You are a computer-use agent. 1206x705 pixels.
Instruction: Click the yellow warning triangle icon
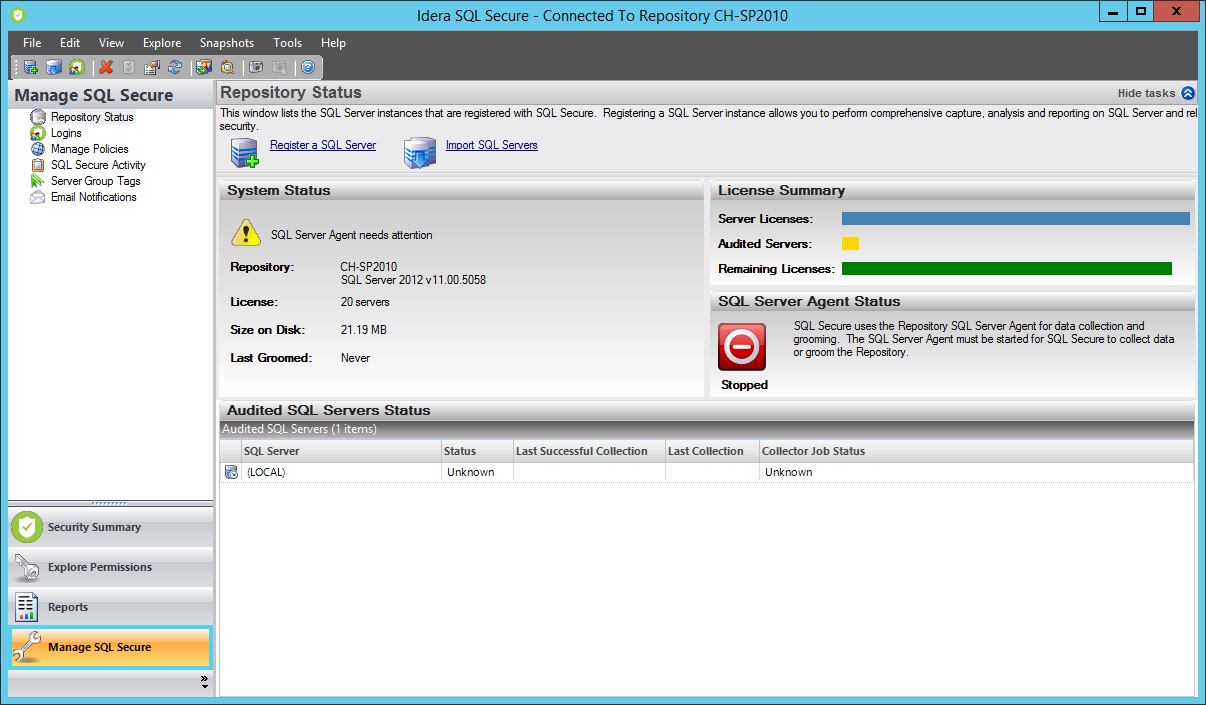click(246, 232)
